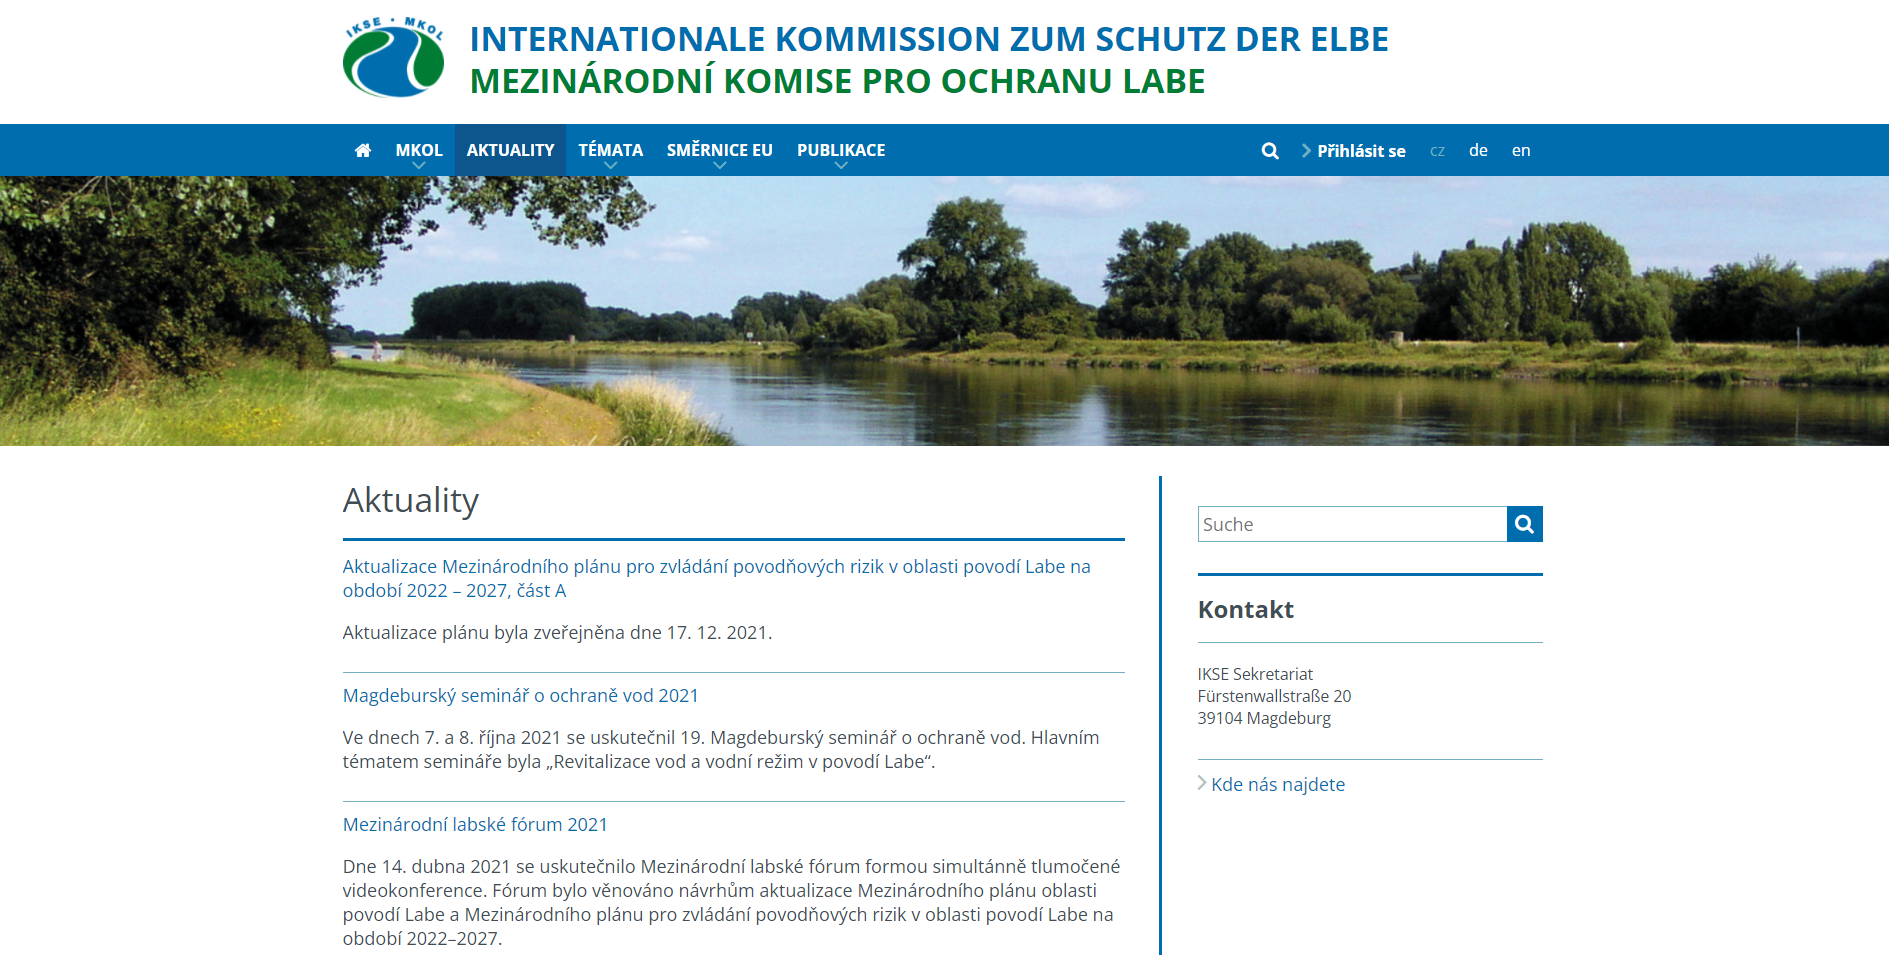Screen dimensions: 1889x955
Task: Click arrow icon before Kde nás najdete
Action: pyautogui.click(x=1202, y=783)
